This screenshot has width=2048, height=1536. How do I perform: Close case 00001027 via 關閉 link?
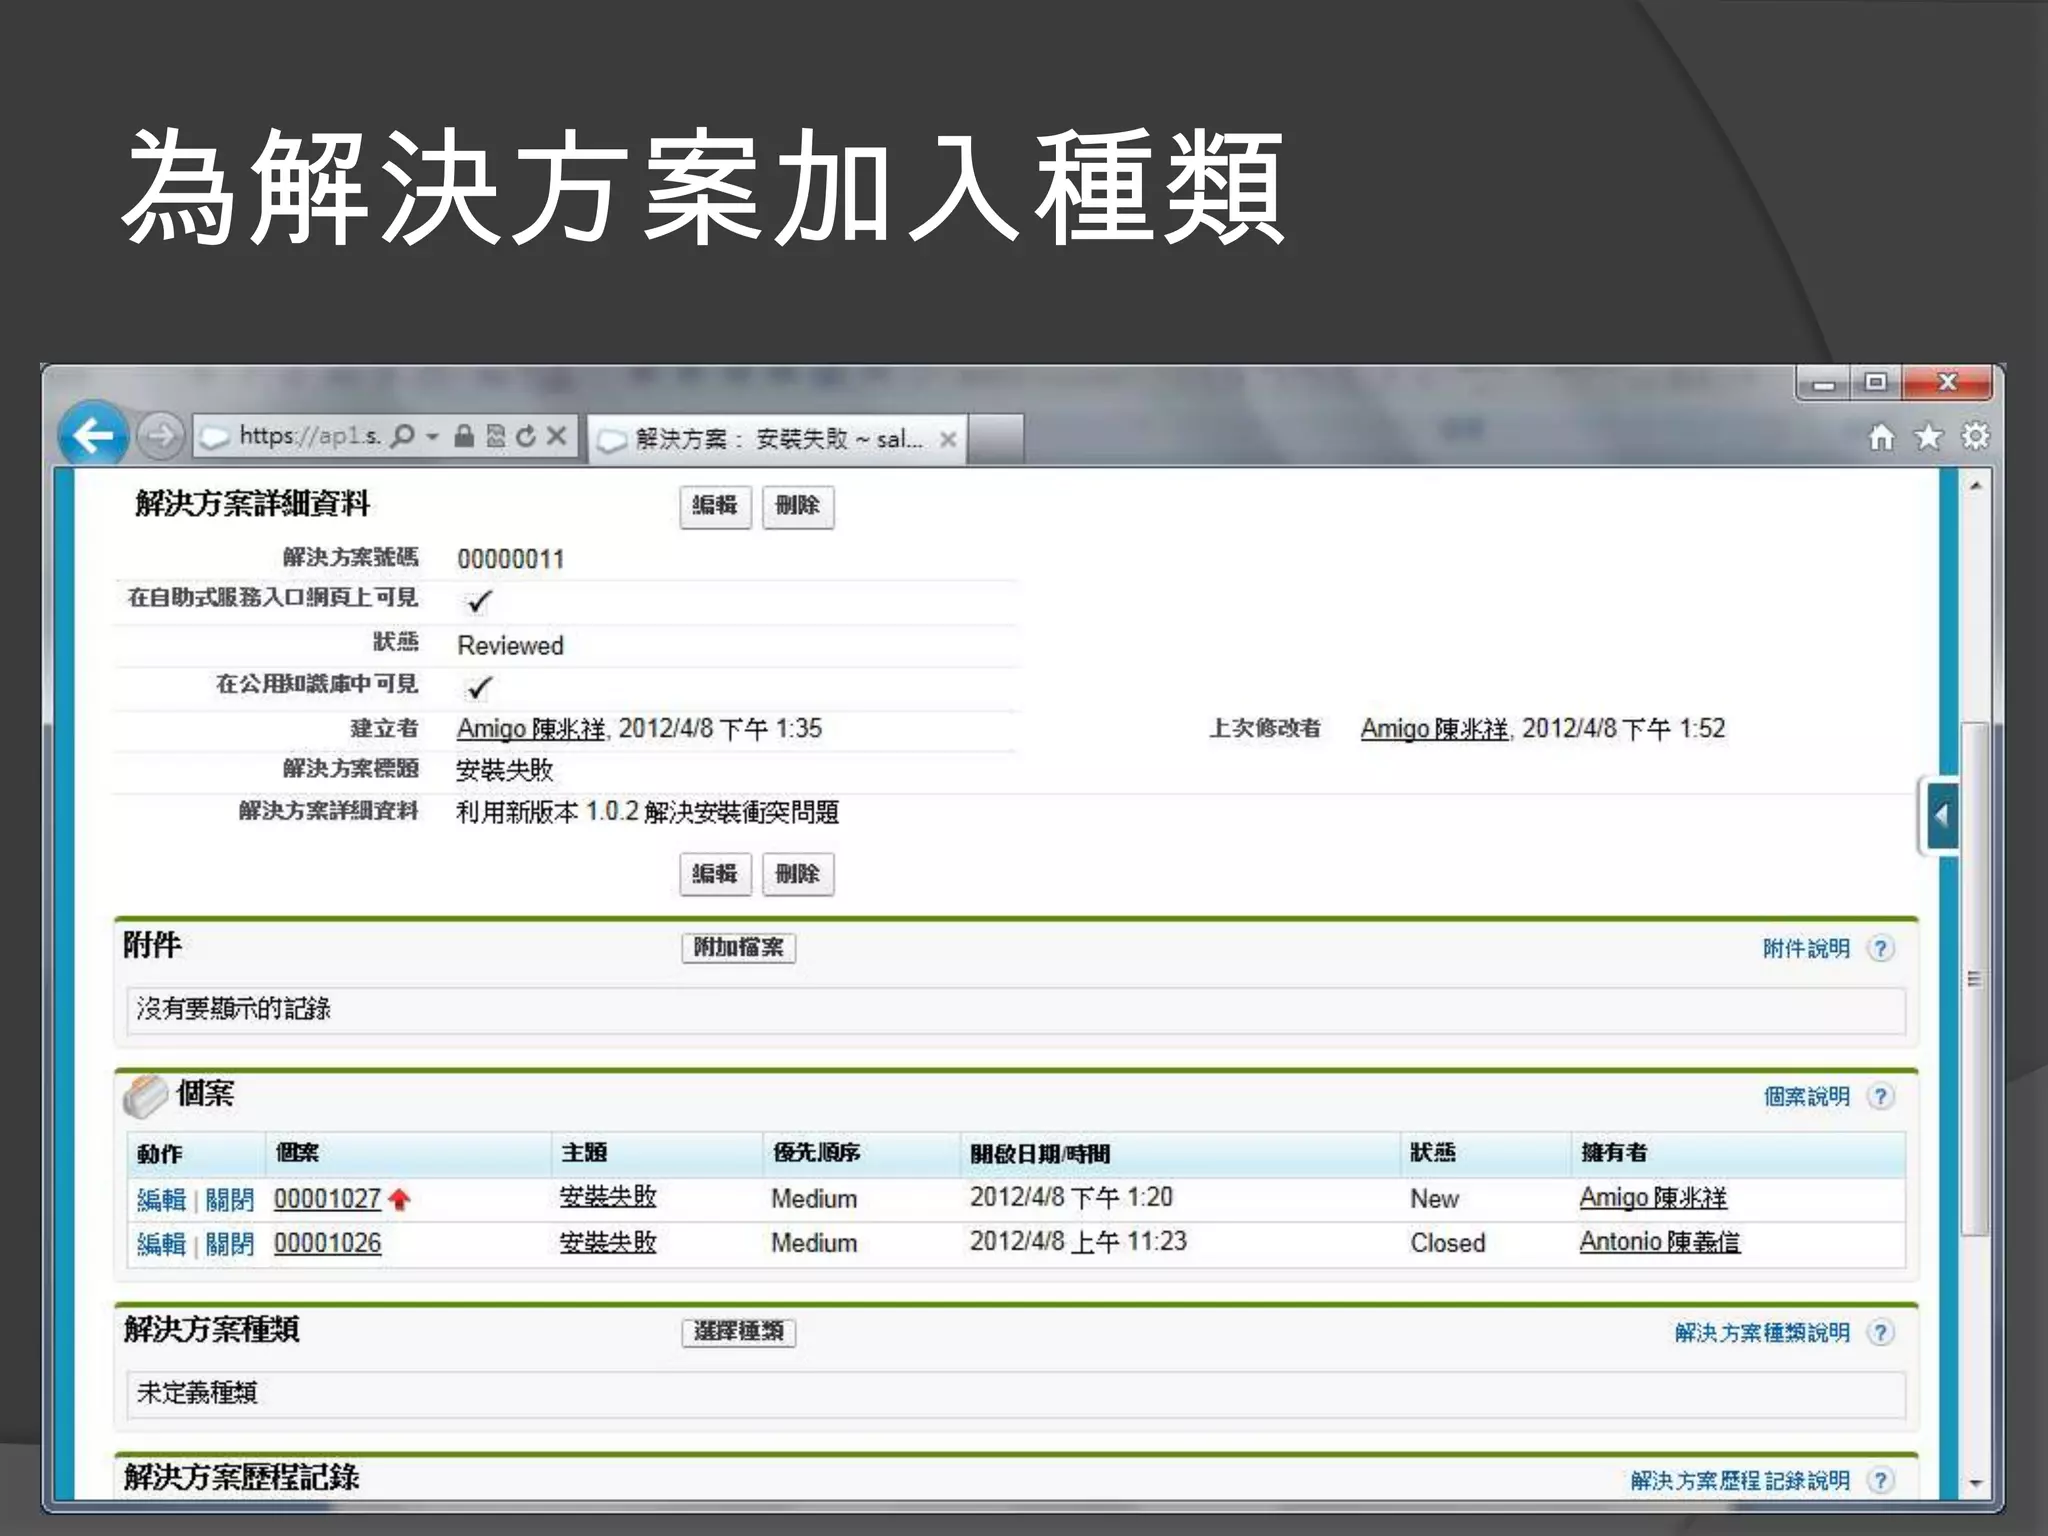click(x=229, y=1199)
